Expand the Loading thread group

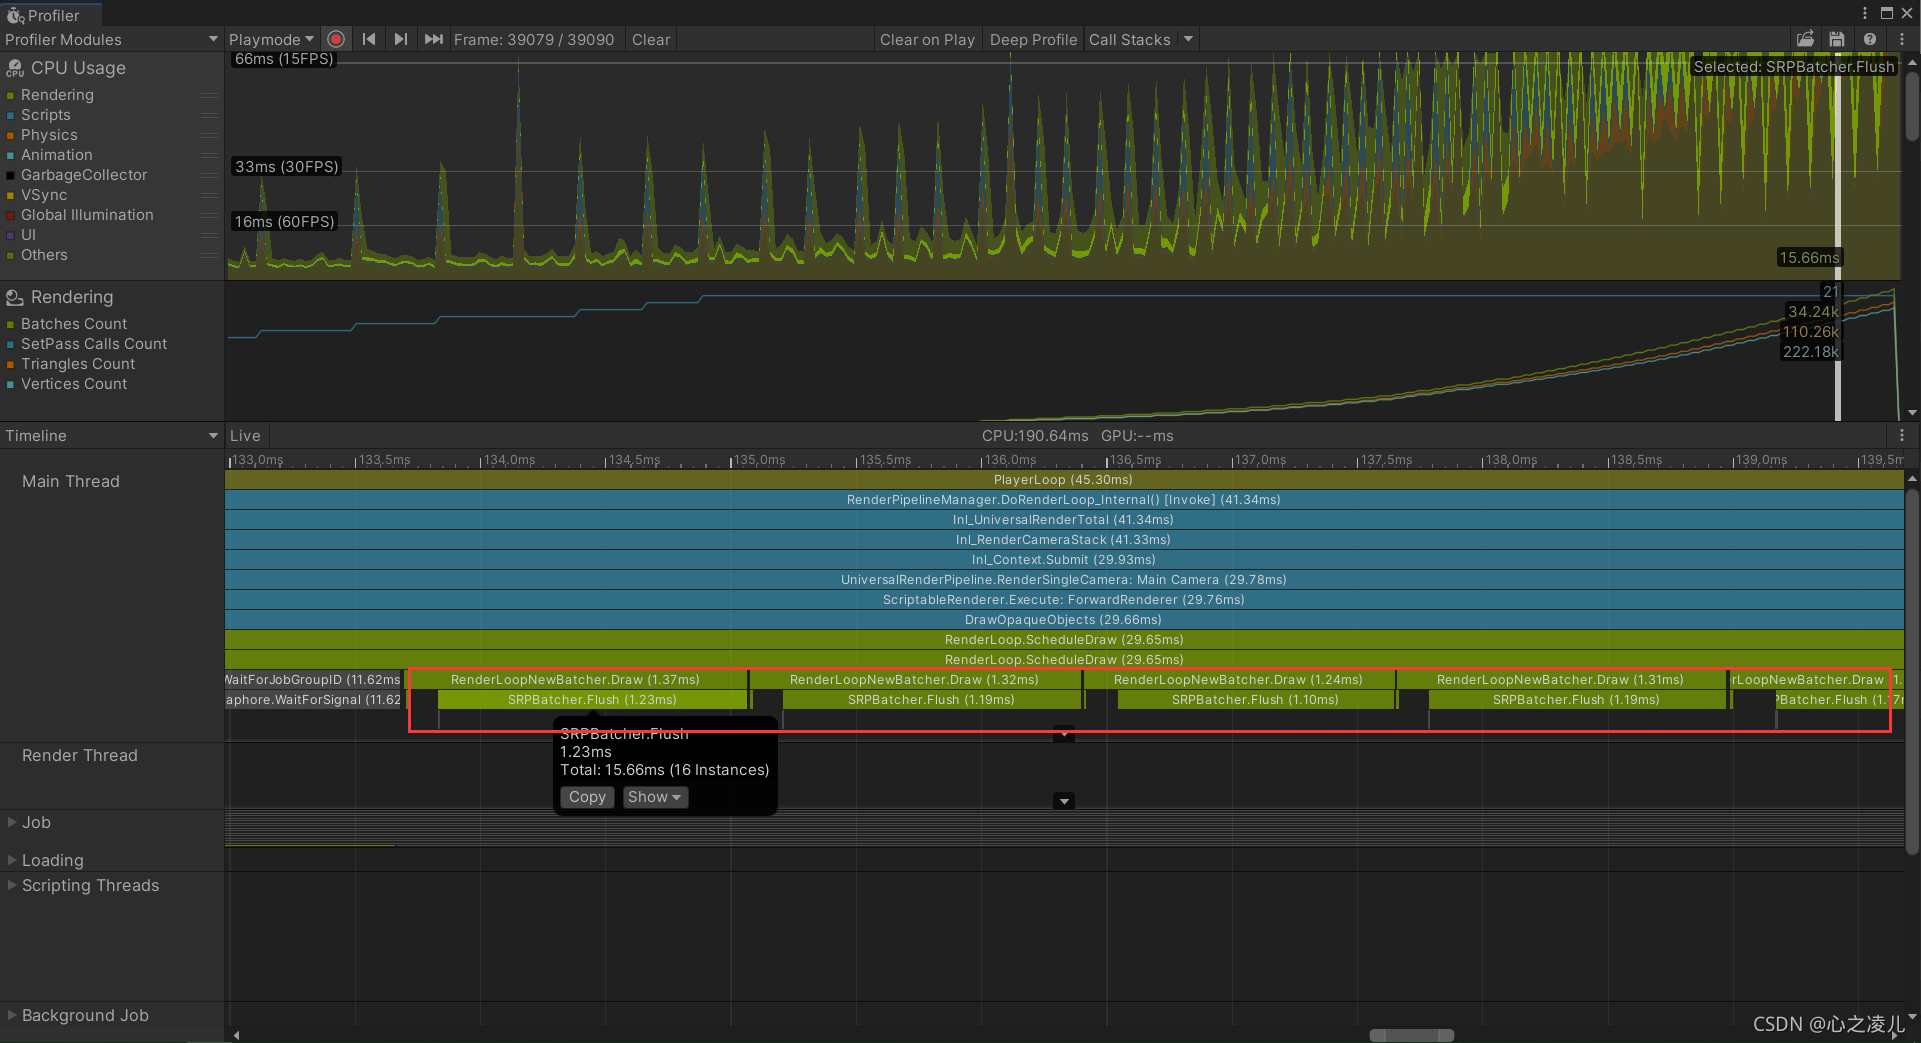[x=12, y=860]
